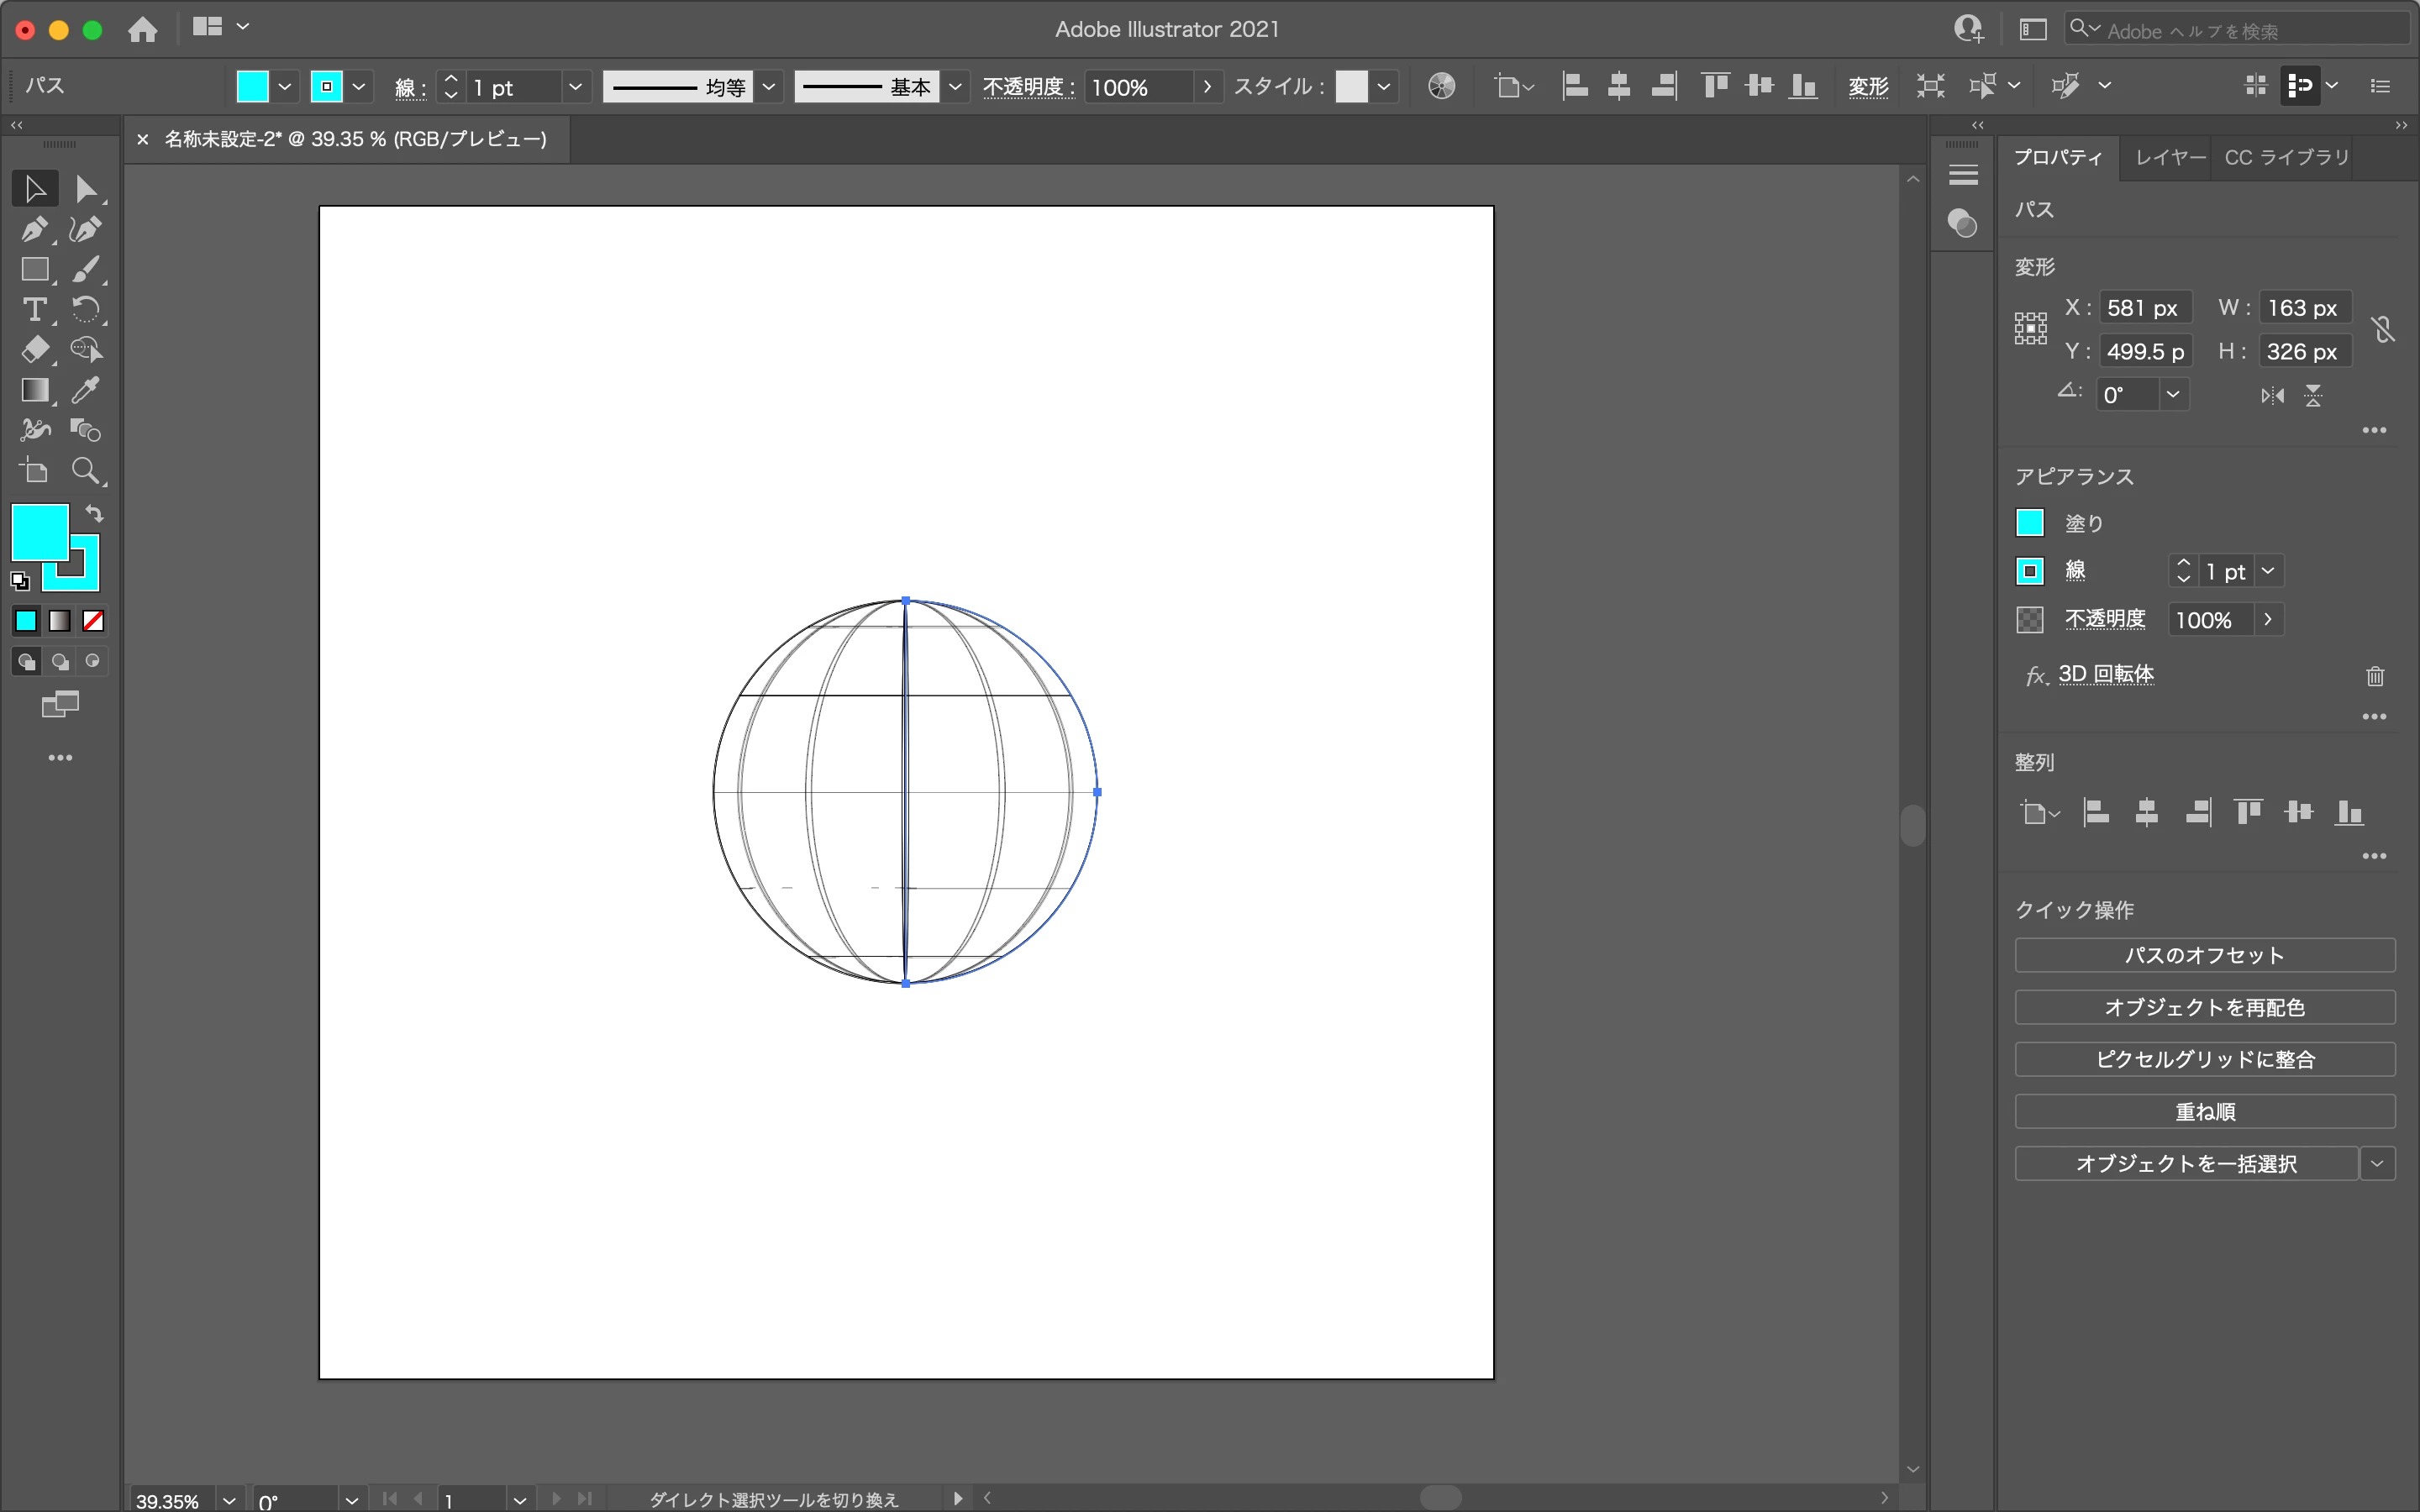Swap fill and stroke colors arrow
This screenshot has width=2420, height=1512.
(95, 514)
